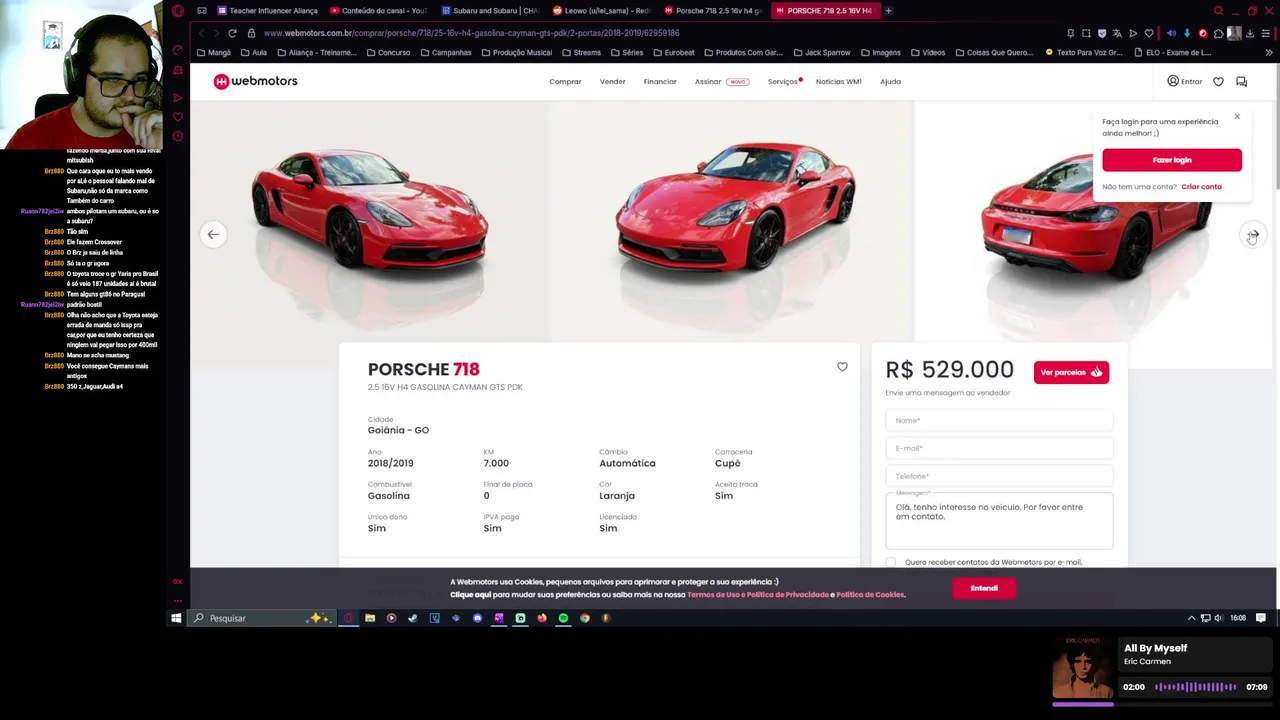Viewport: 1280px width, 720px height.
Task: Focus the Telefone input field
Action: click(999, 476)
